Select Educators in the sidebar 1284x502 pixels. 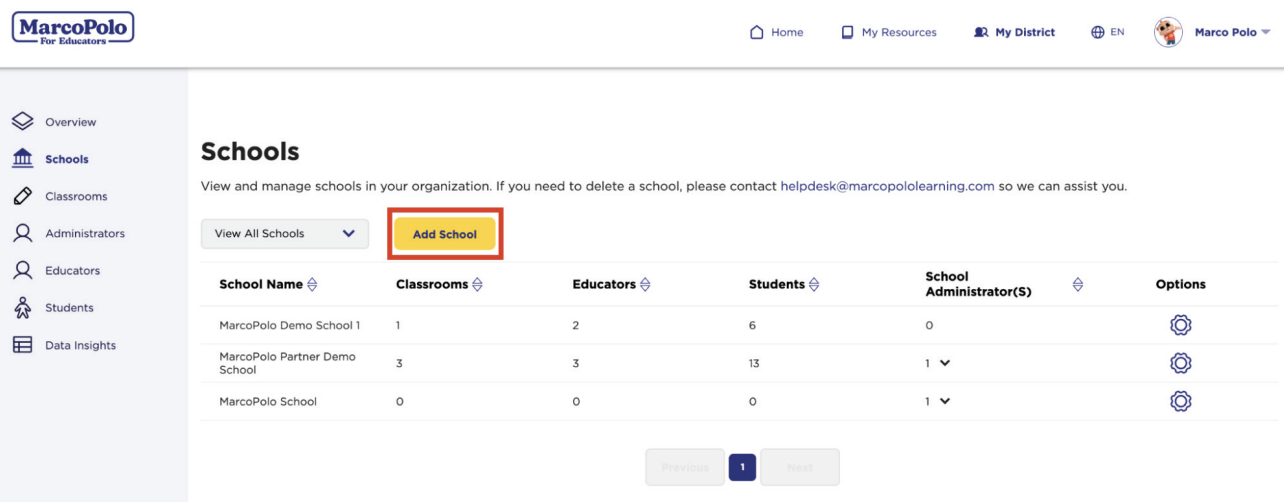click(73, 270)
